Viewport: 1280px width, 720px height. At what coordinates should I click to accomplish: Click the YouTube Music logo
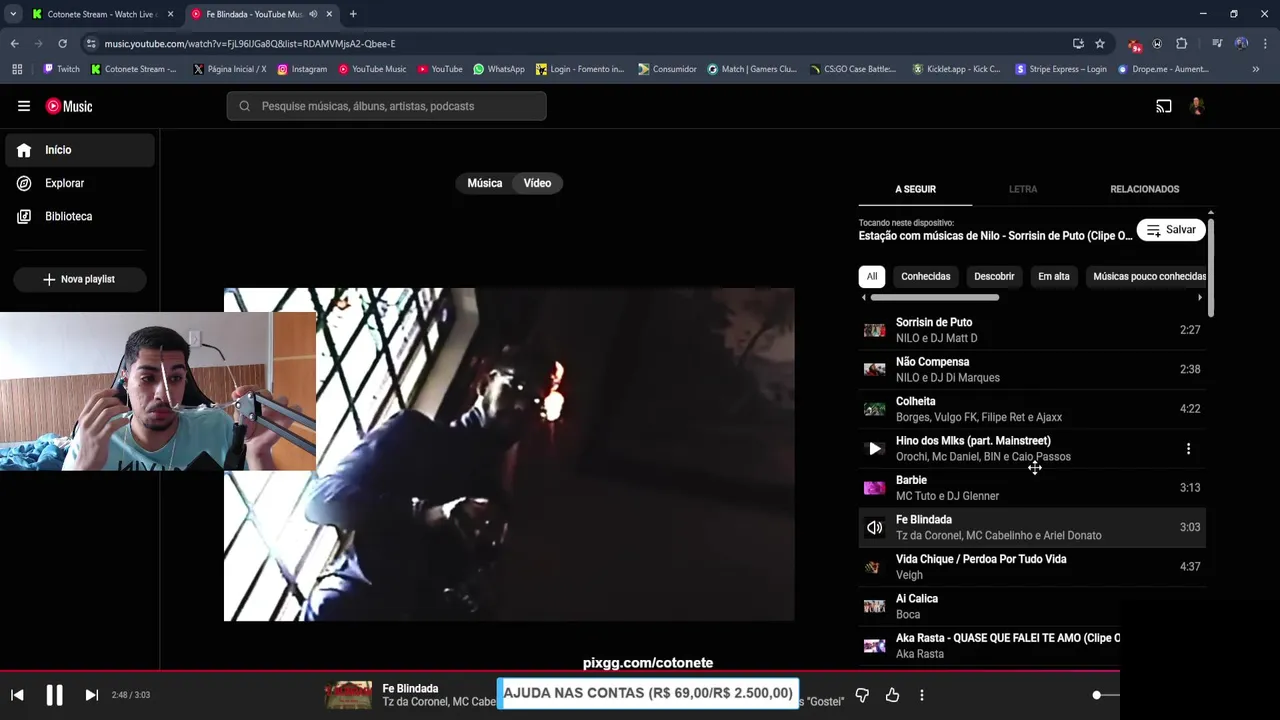pyautogui.click(x=69, y=106)
